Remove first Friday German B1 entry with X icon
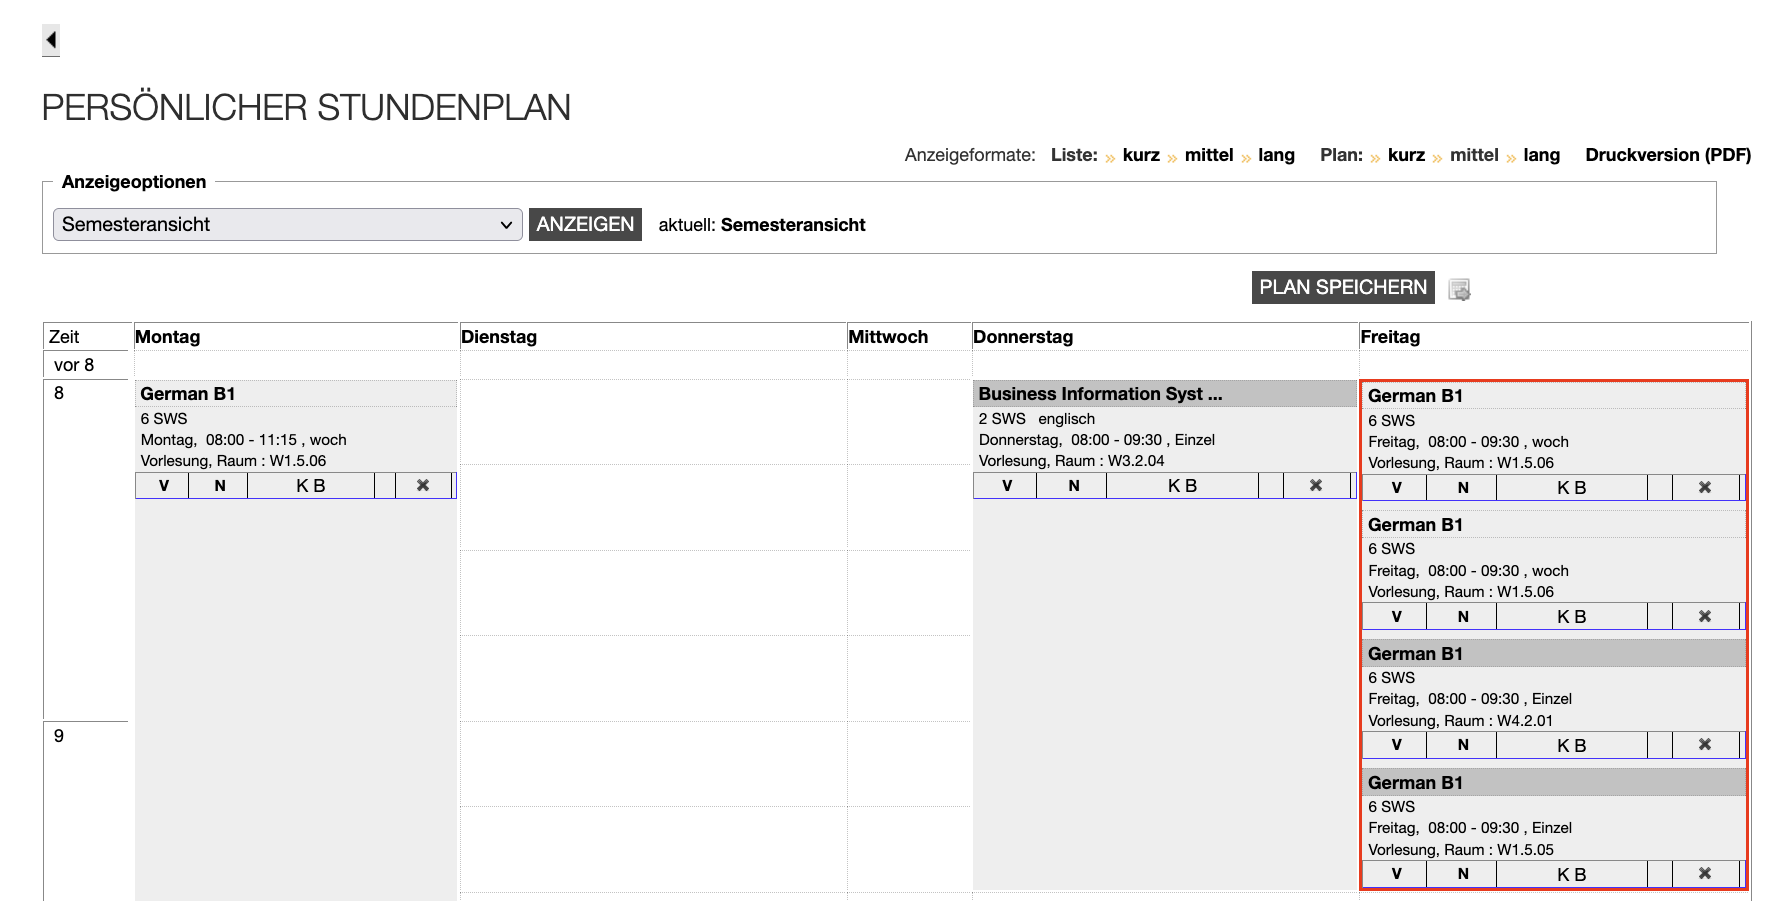The image size is (1769, 901). pyautogui.click(x=1705, y=487)
